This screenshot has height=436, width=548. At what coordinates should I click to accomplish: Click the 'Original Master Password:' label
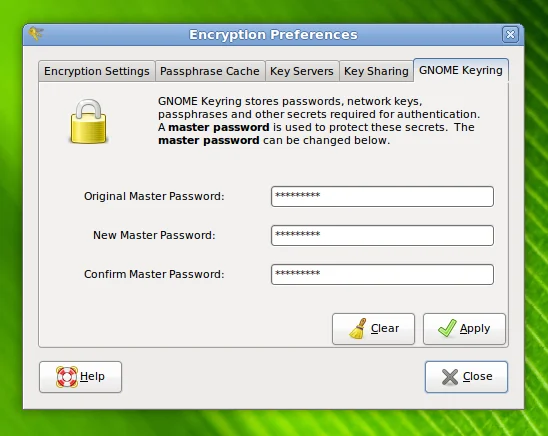(x=154, y=196)
